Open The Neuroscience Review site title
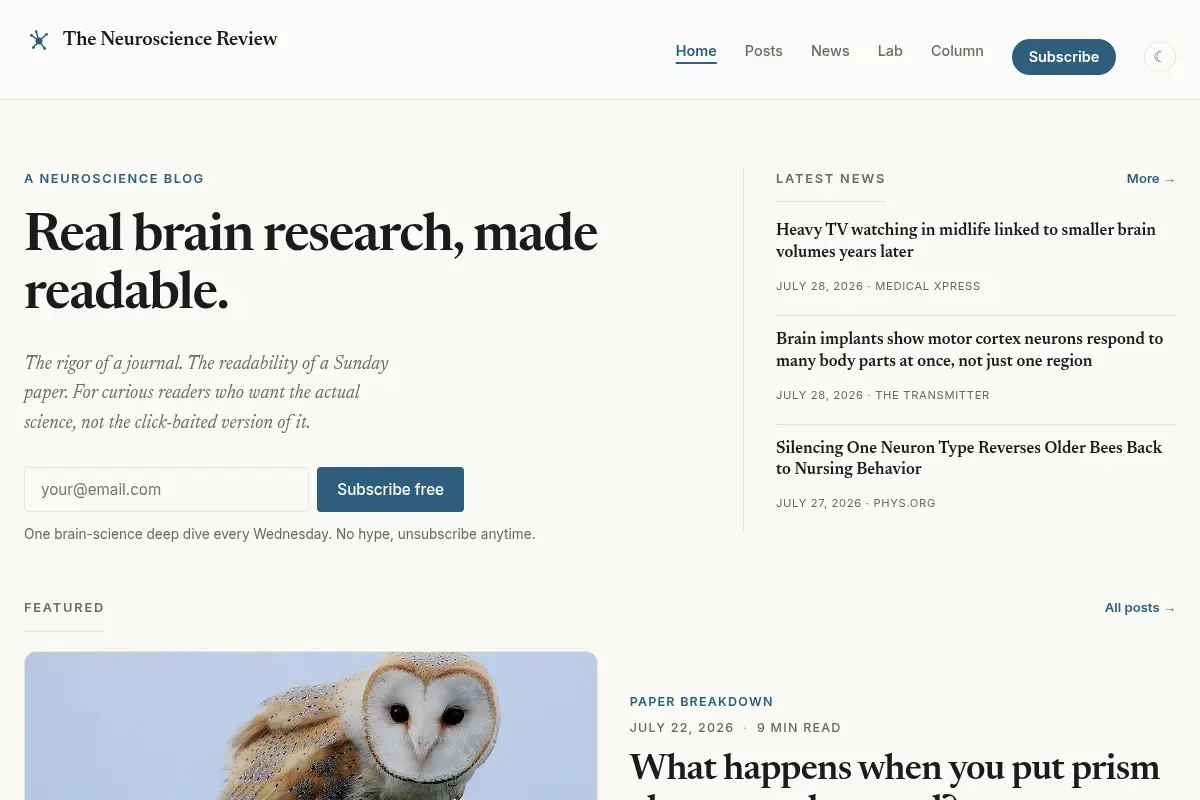 [170, 39]
